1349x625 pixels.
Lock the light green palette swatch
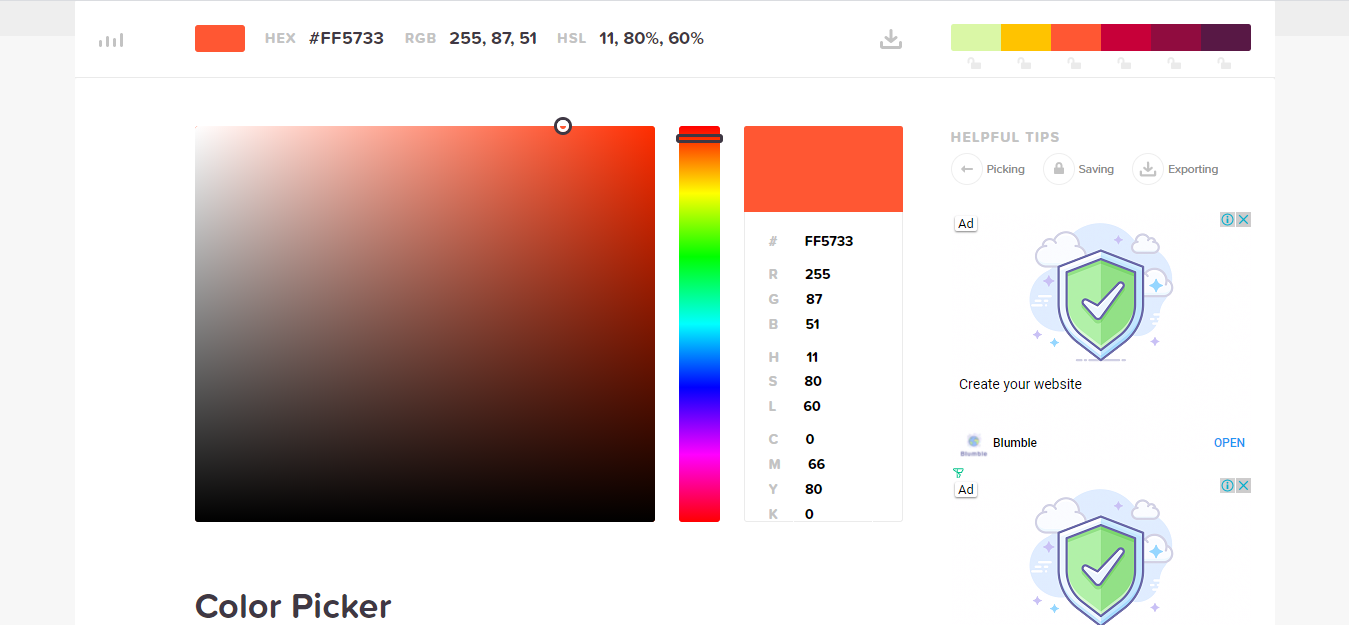pyautogui.click(x=973, y=62)
